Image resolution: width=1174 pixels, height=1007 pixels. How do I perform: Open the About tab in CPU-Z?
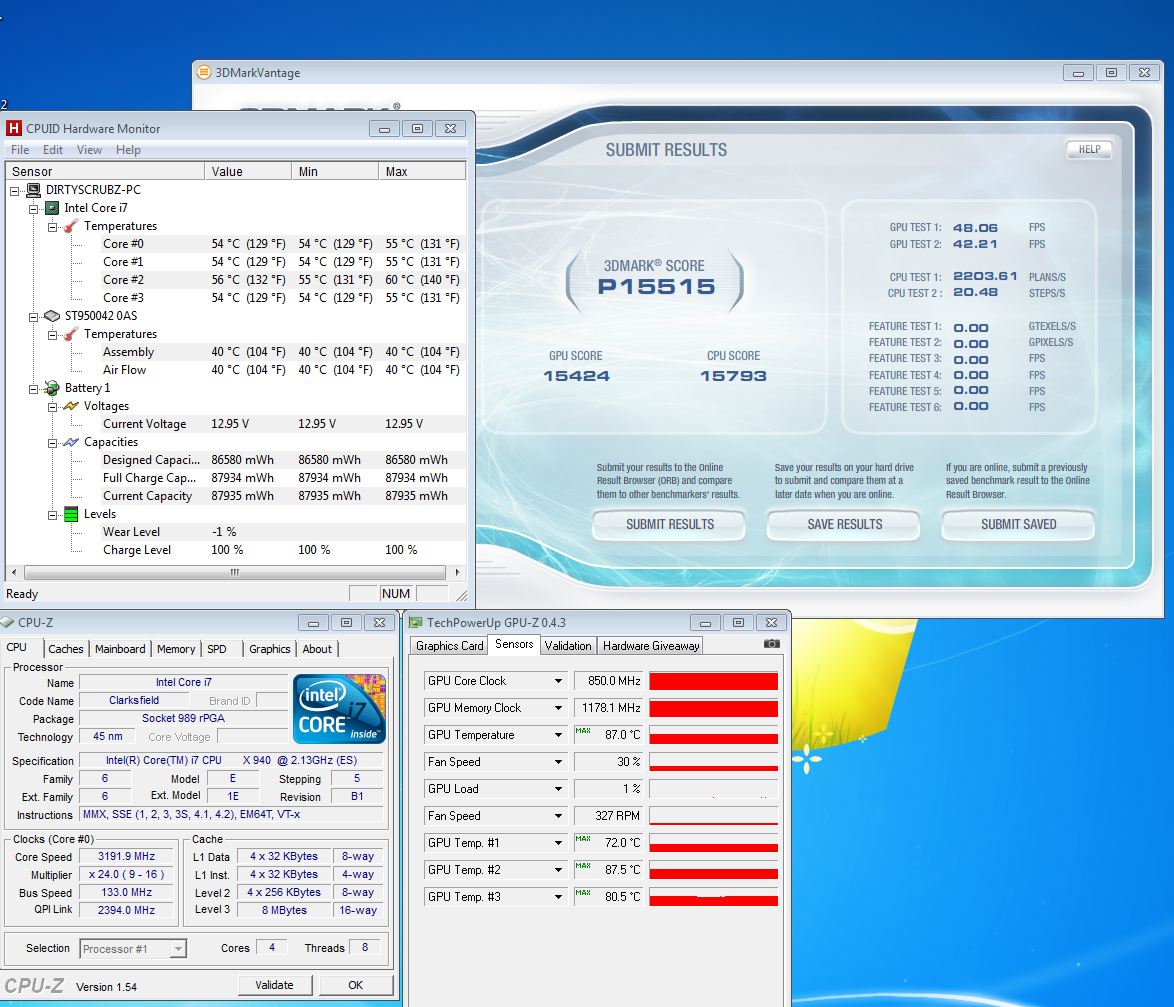317,649
